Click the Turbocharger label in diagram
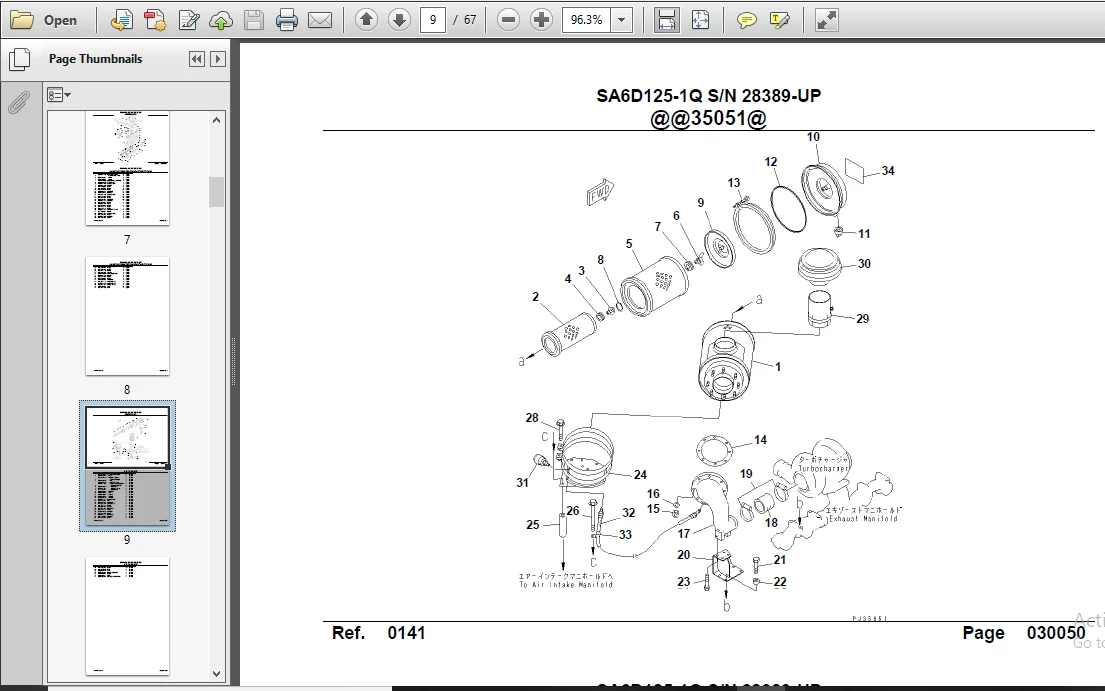Image resolution: width=1105 pixels, height=691 pixels. point(823,468)
